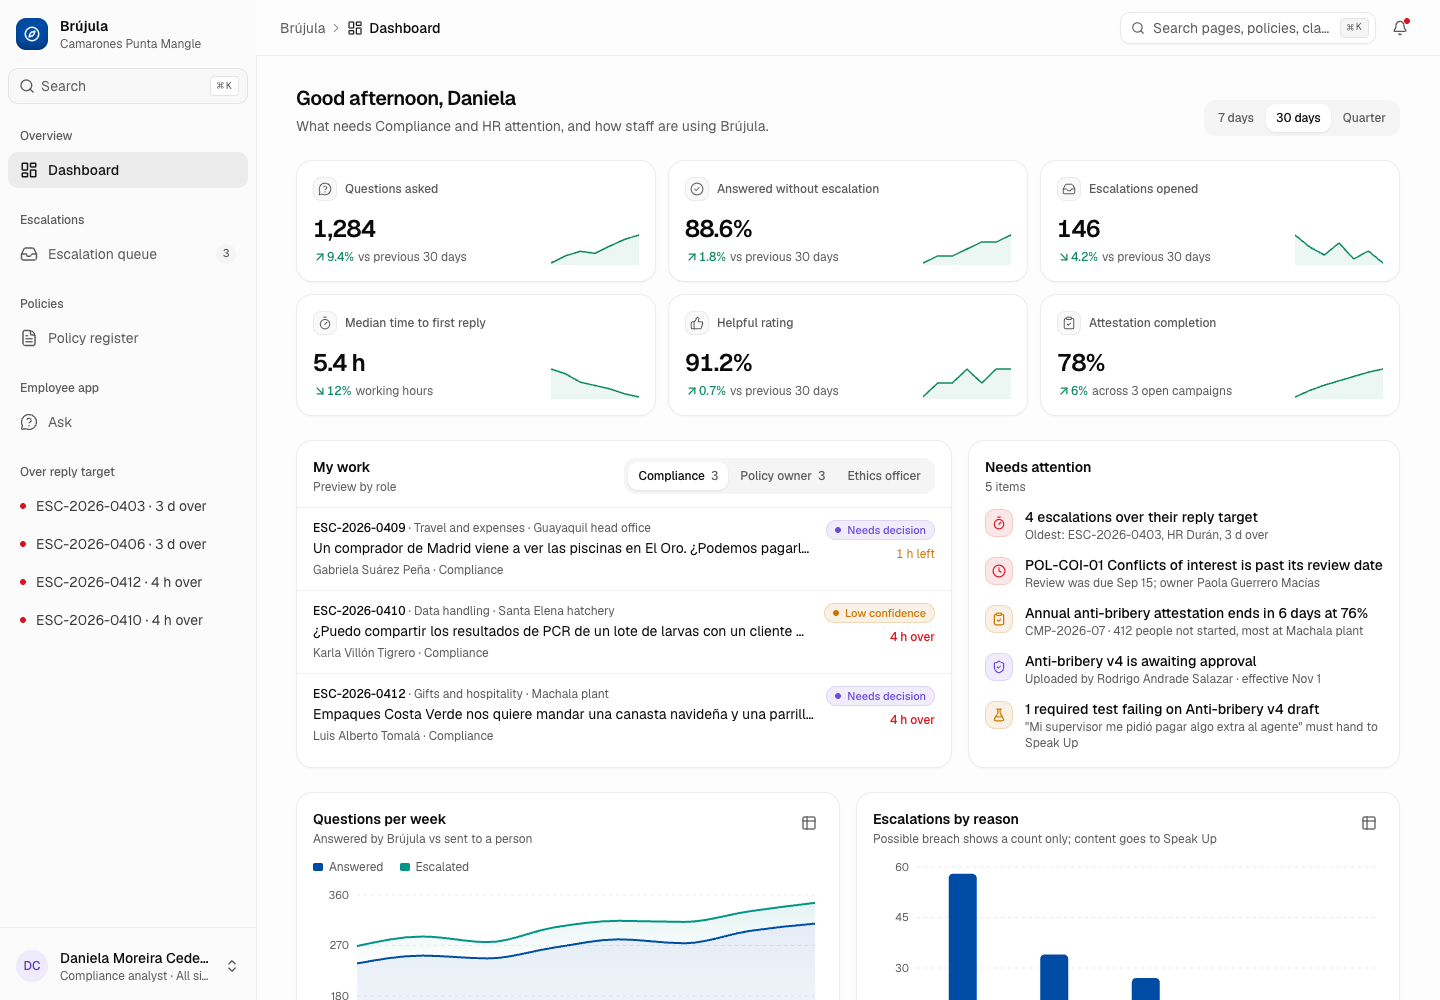Switch to the Compliance tab
Image resolution: width=1440 pixels, height=1000 pixels.
678,476
